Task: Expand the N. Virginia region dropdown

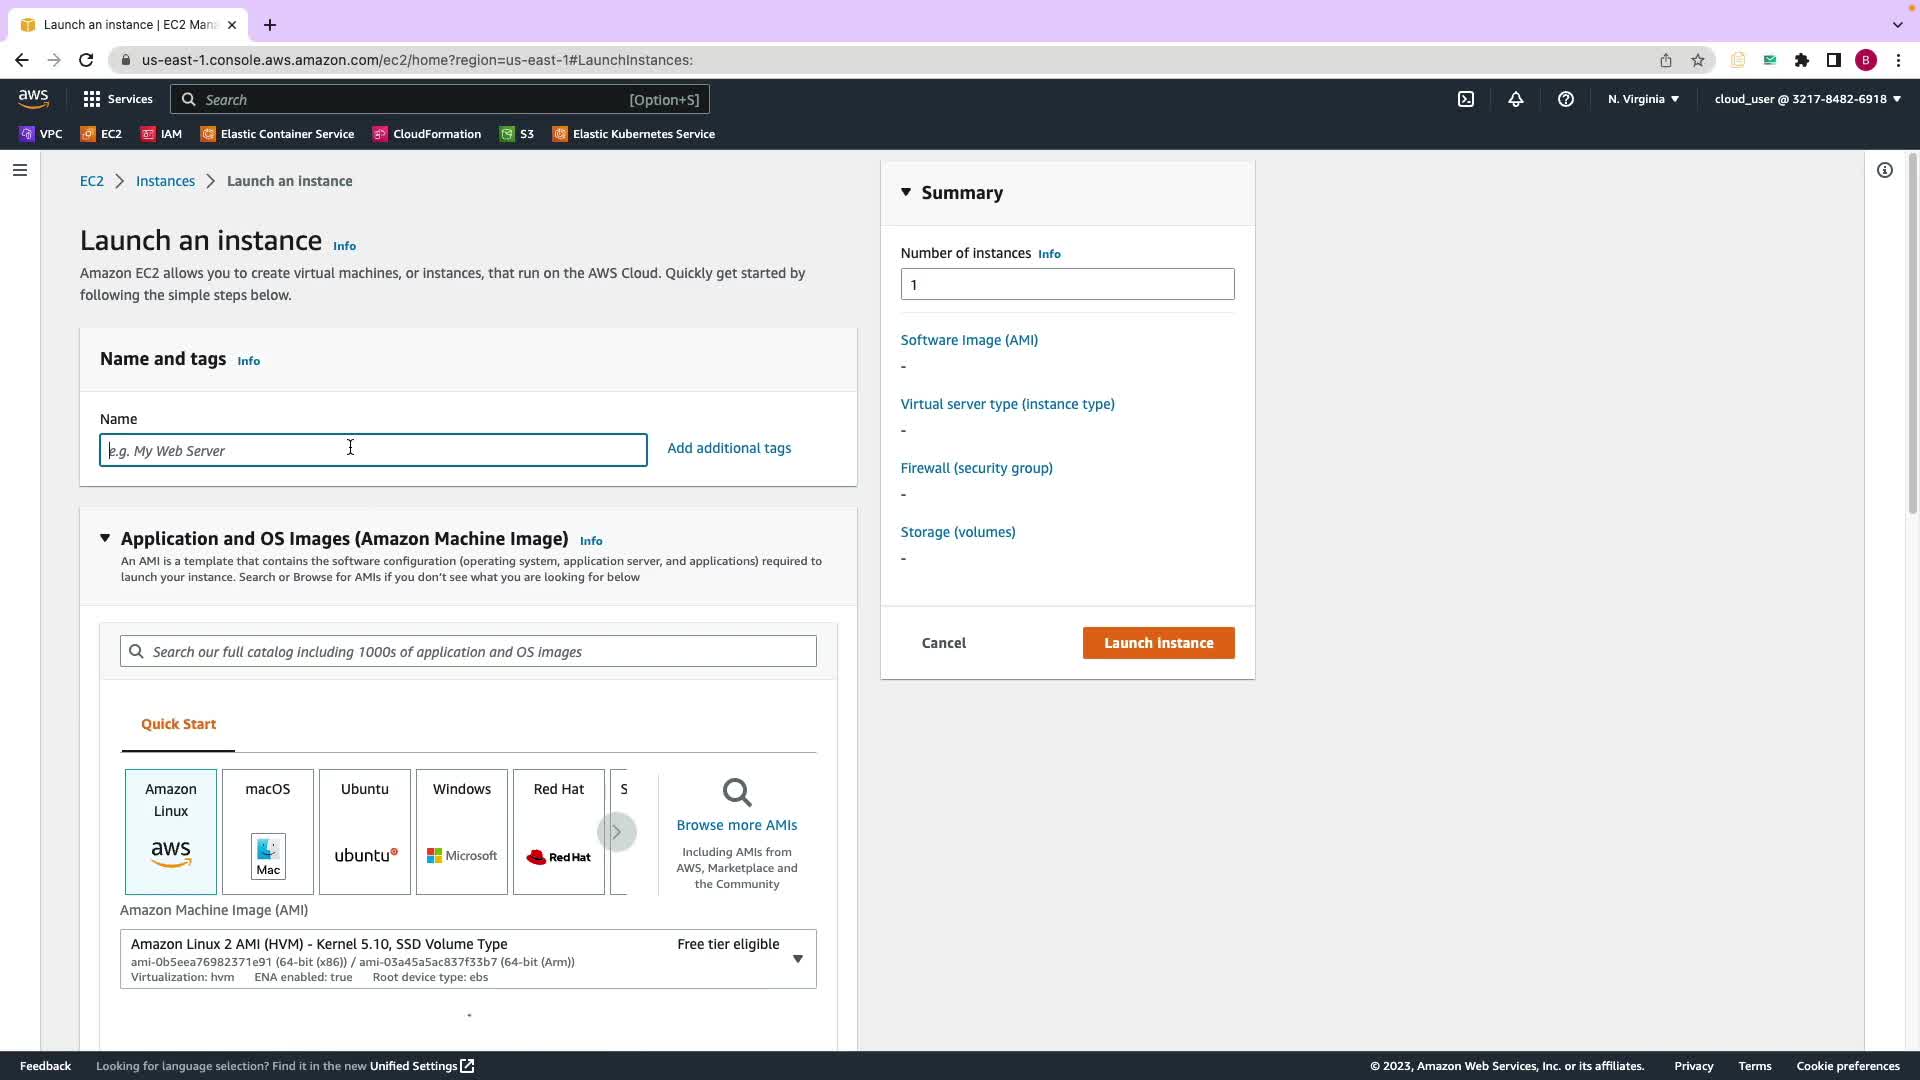Action: click(1643, 99)
